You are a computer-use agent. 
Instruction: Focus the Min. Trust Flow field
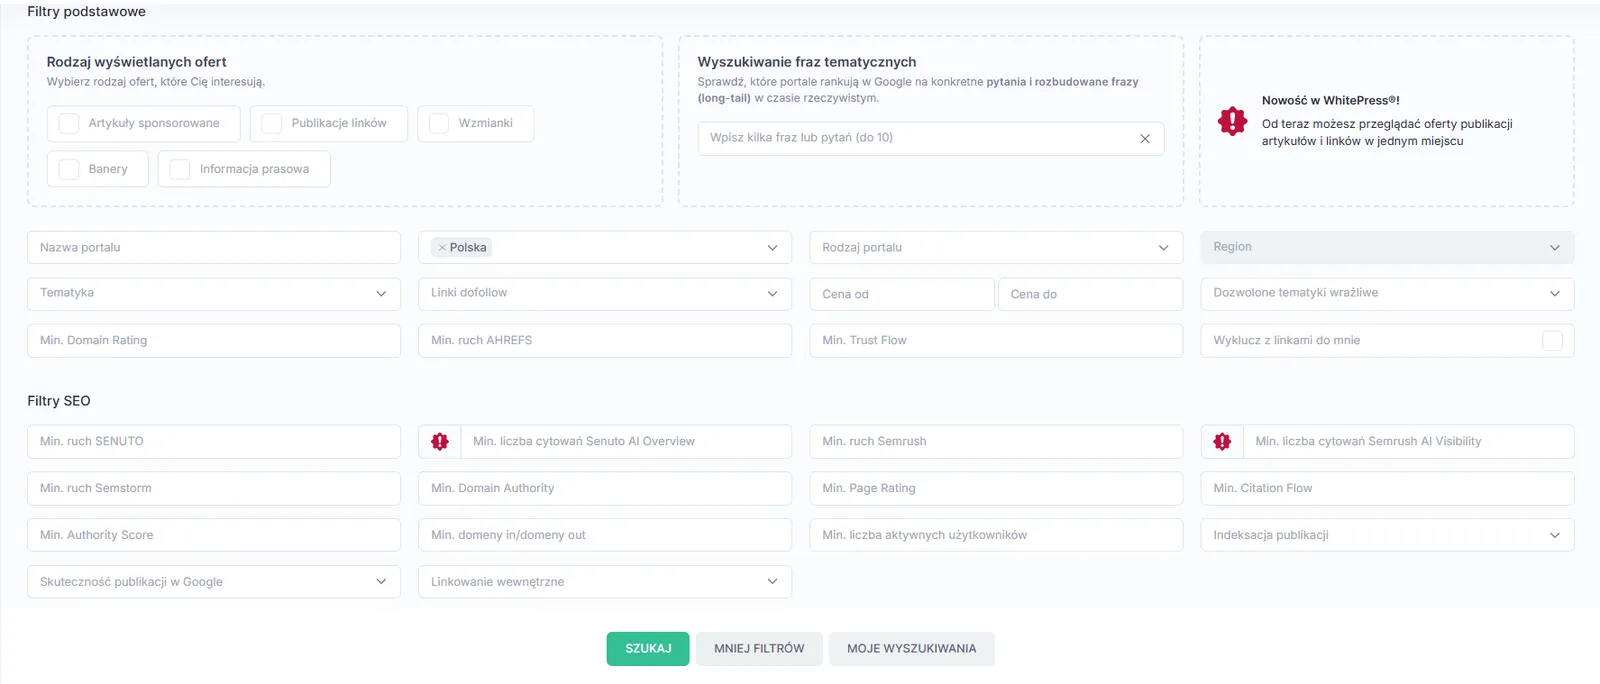[996, 341]
